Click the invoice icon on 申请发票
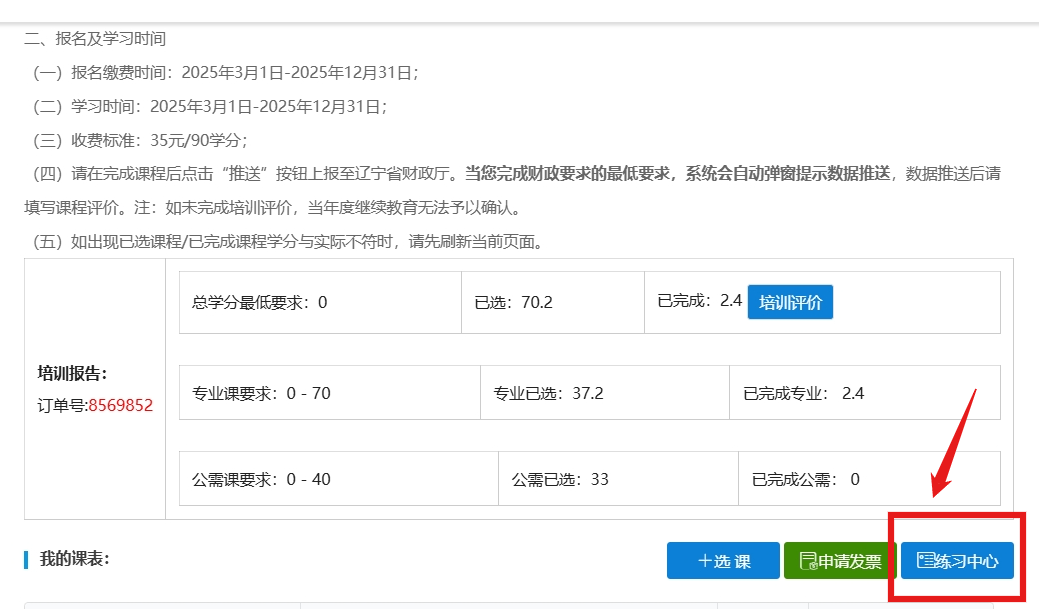 808,561
